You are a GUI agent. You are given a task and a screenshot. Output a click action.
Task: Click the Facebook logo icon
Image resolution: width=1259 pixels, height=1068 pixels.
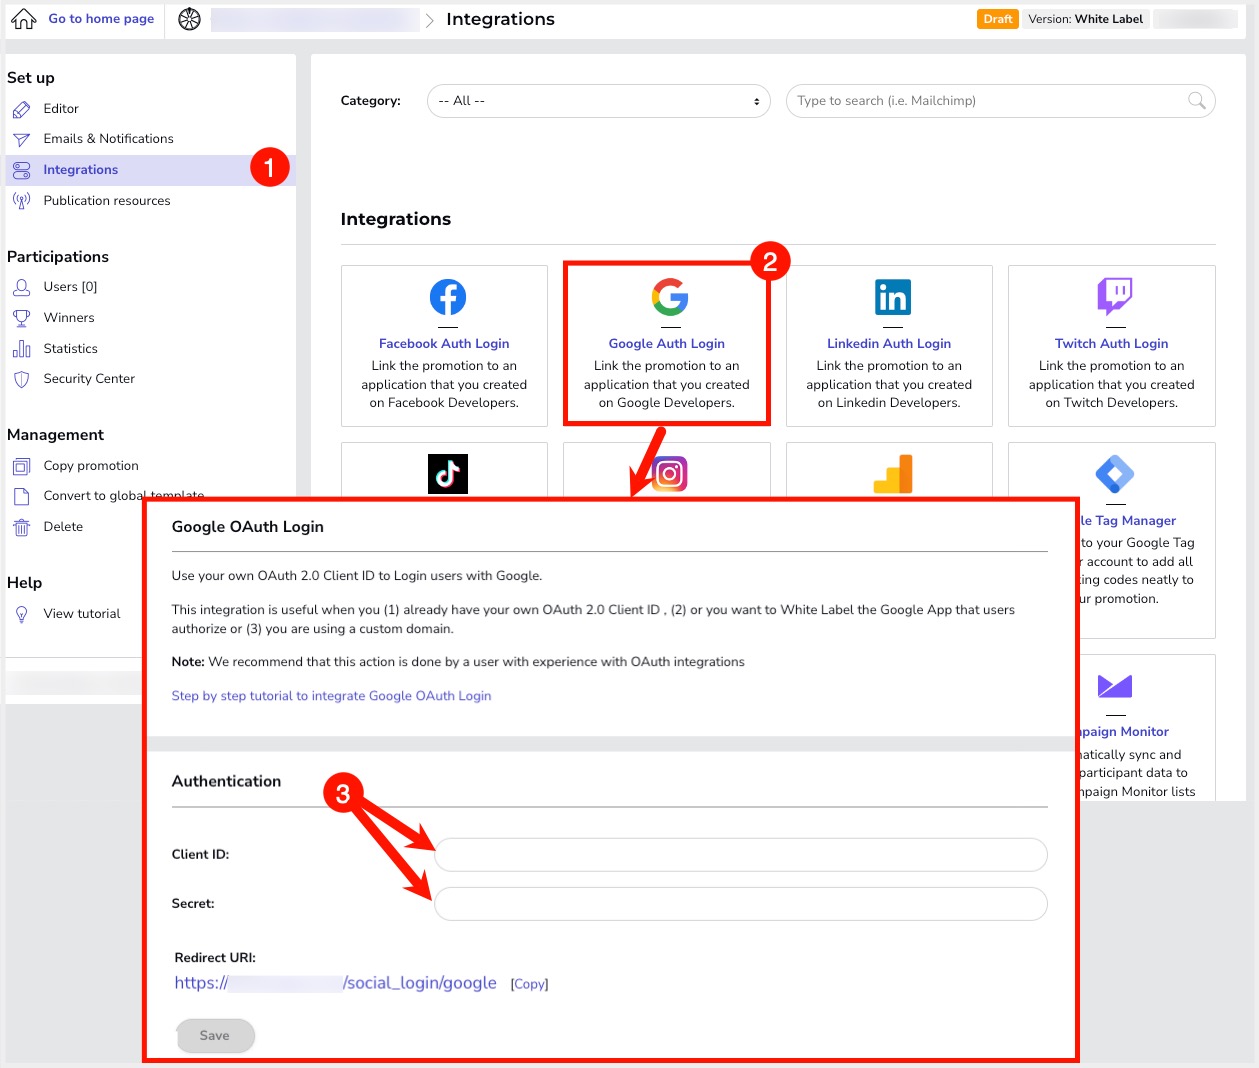(448, 297)
